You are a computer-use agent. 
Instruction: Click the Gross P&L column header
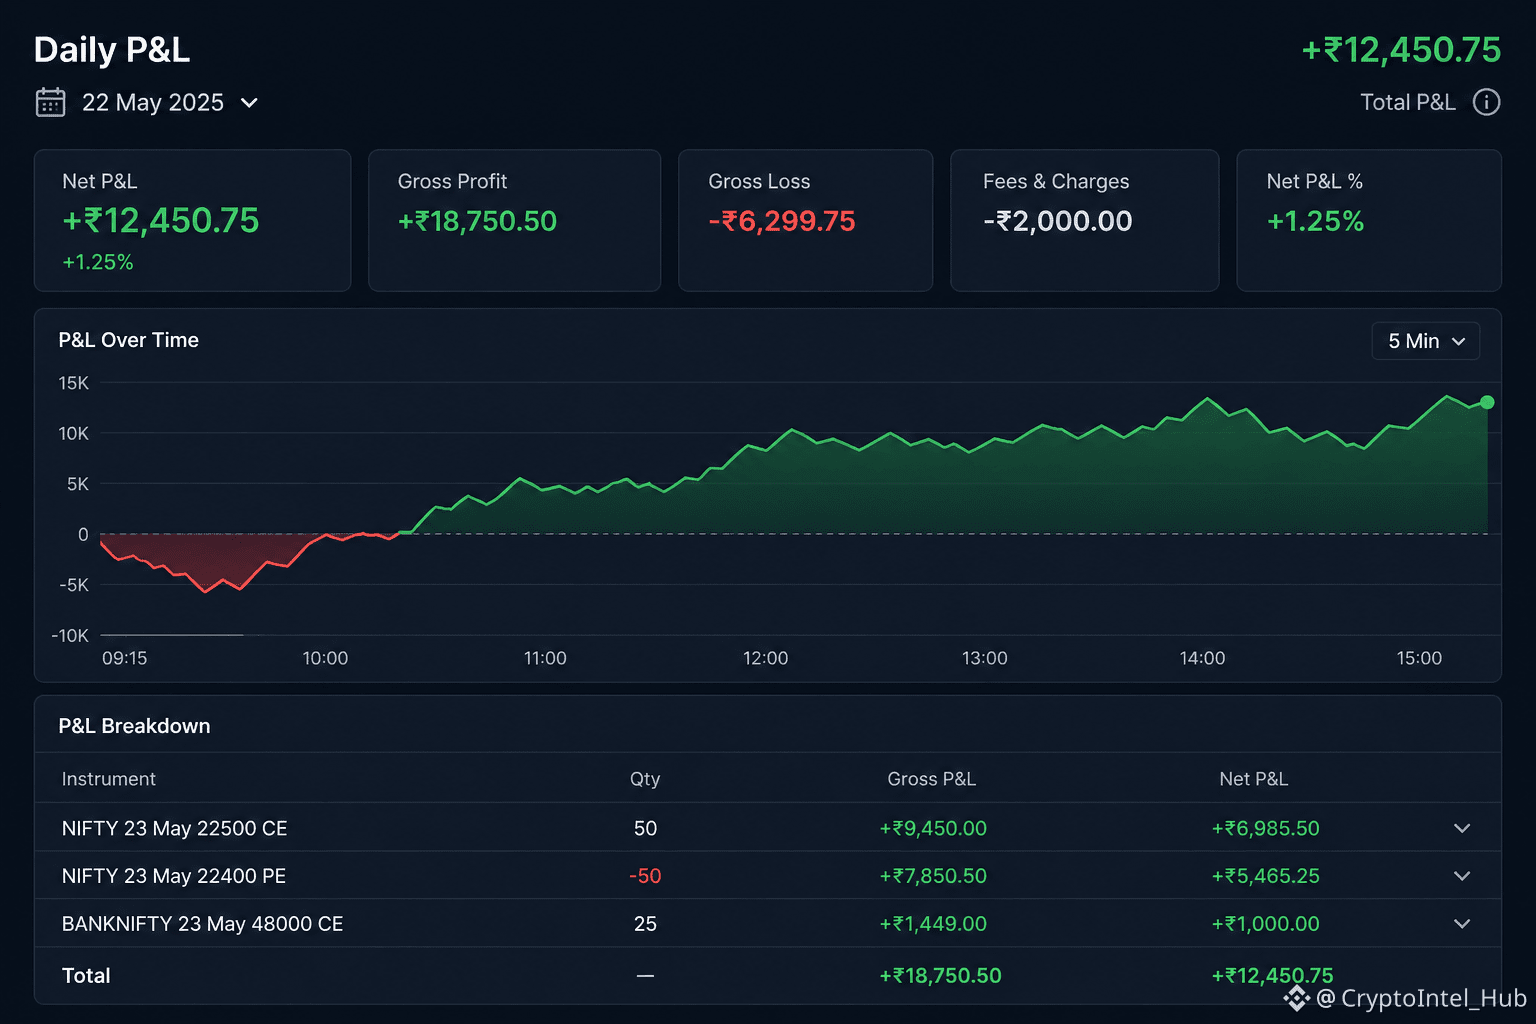[931, 779]
